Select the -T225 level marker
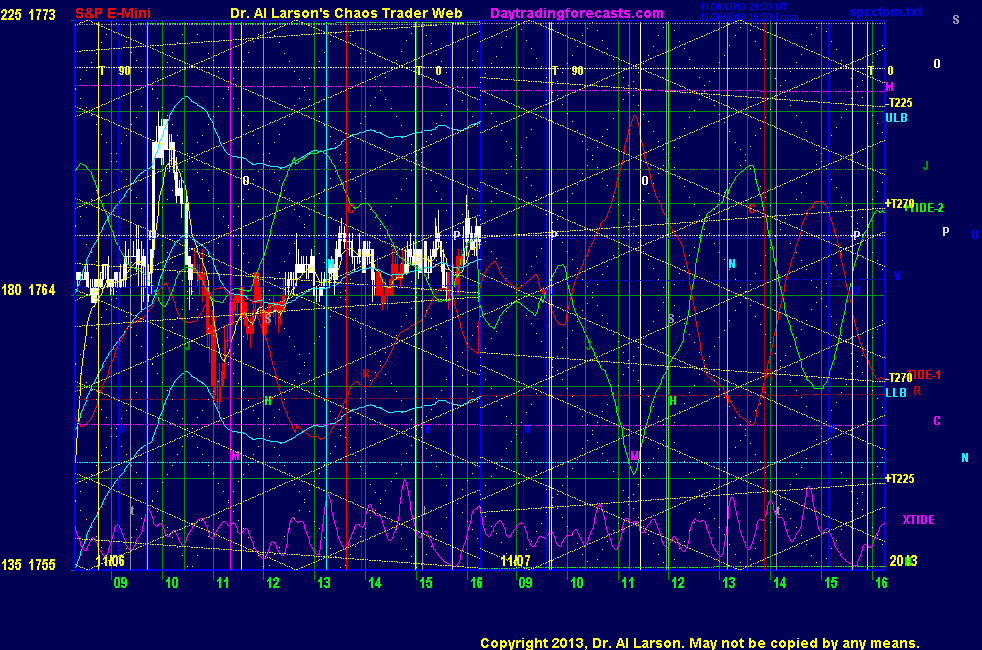This screenshot has height=650, width=982. (899, 103)
